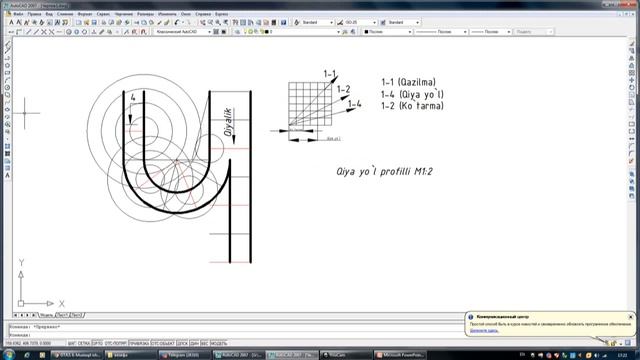640x360 pixels.
Task: Toggle ДИН dynamic input
Action: [194, 343]
